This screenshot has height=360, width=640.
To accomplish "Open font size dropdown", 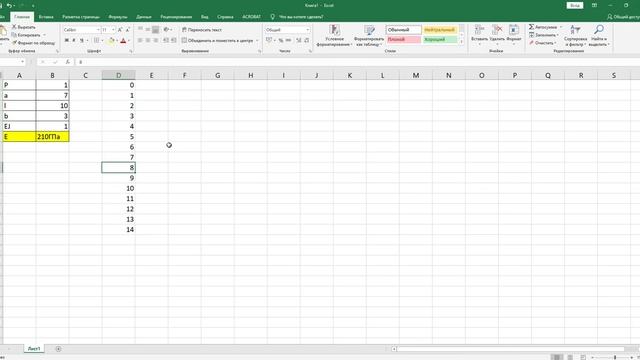I will (113, 30).
